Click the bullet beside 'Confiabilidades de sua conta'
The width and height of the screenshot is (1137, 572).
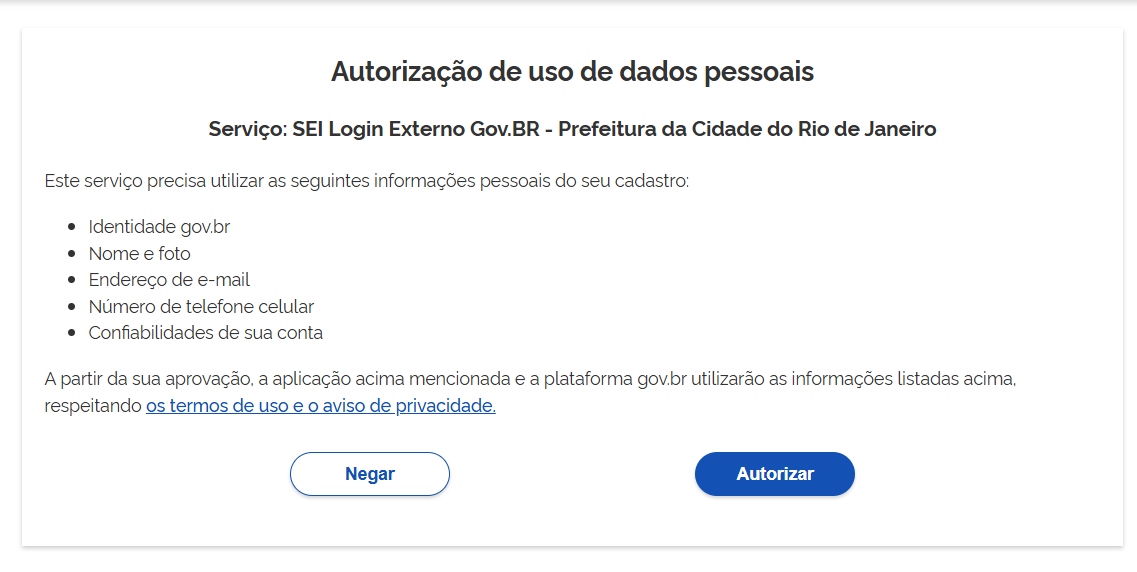click(x=72, y=334)
